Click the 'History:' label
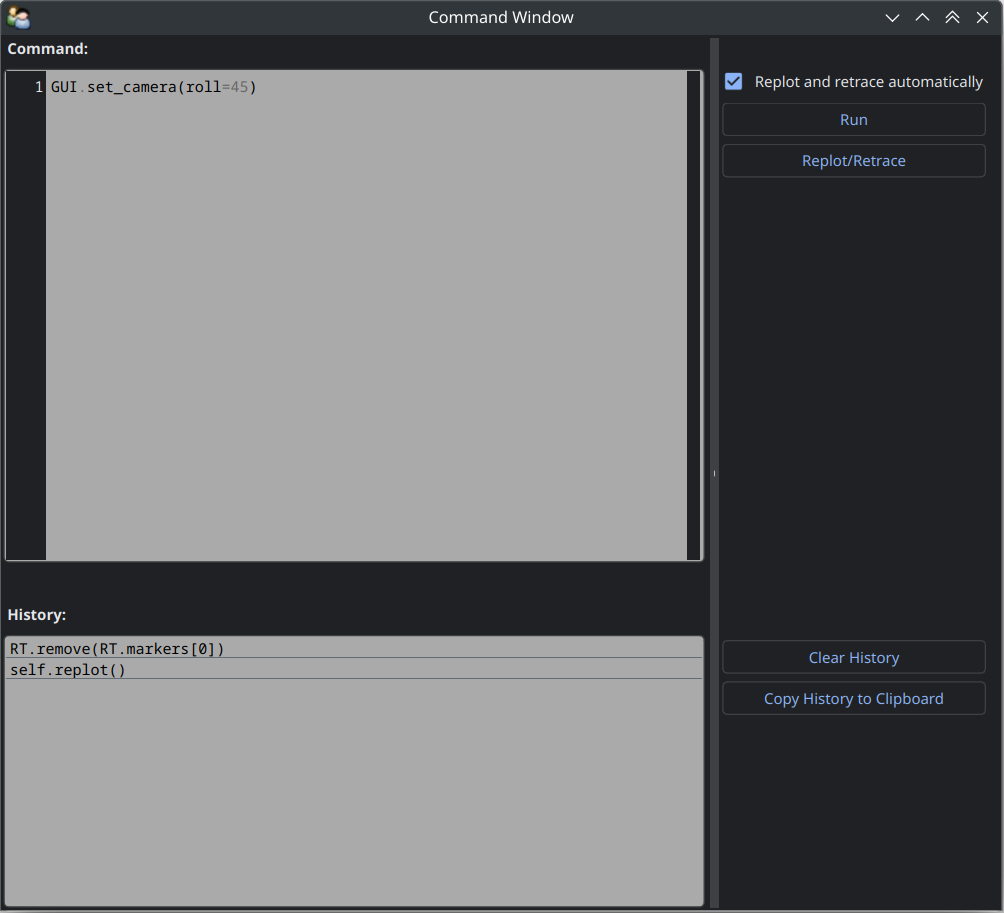 tap(36, 615)
